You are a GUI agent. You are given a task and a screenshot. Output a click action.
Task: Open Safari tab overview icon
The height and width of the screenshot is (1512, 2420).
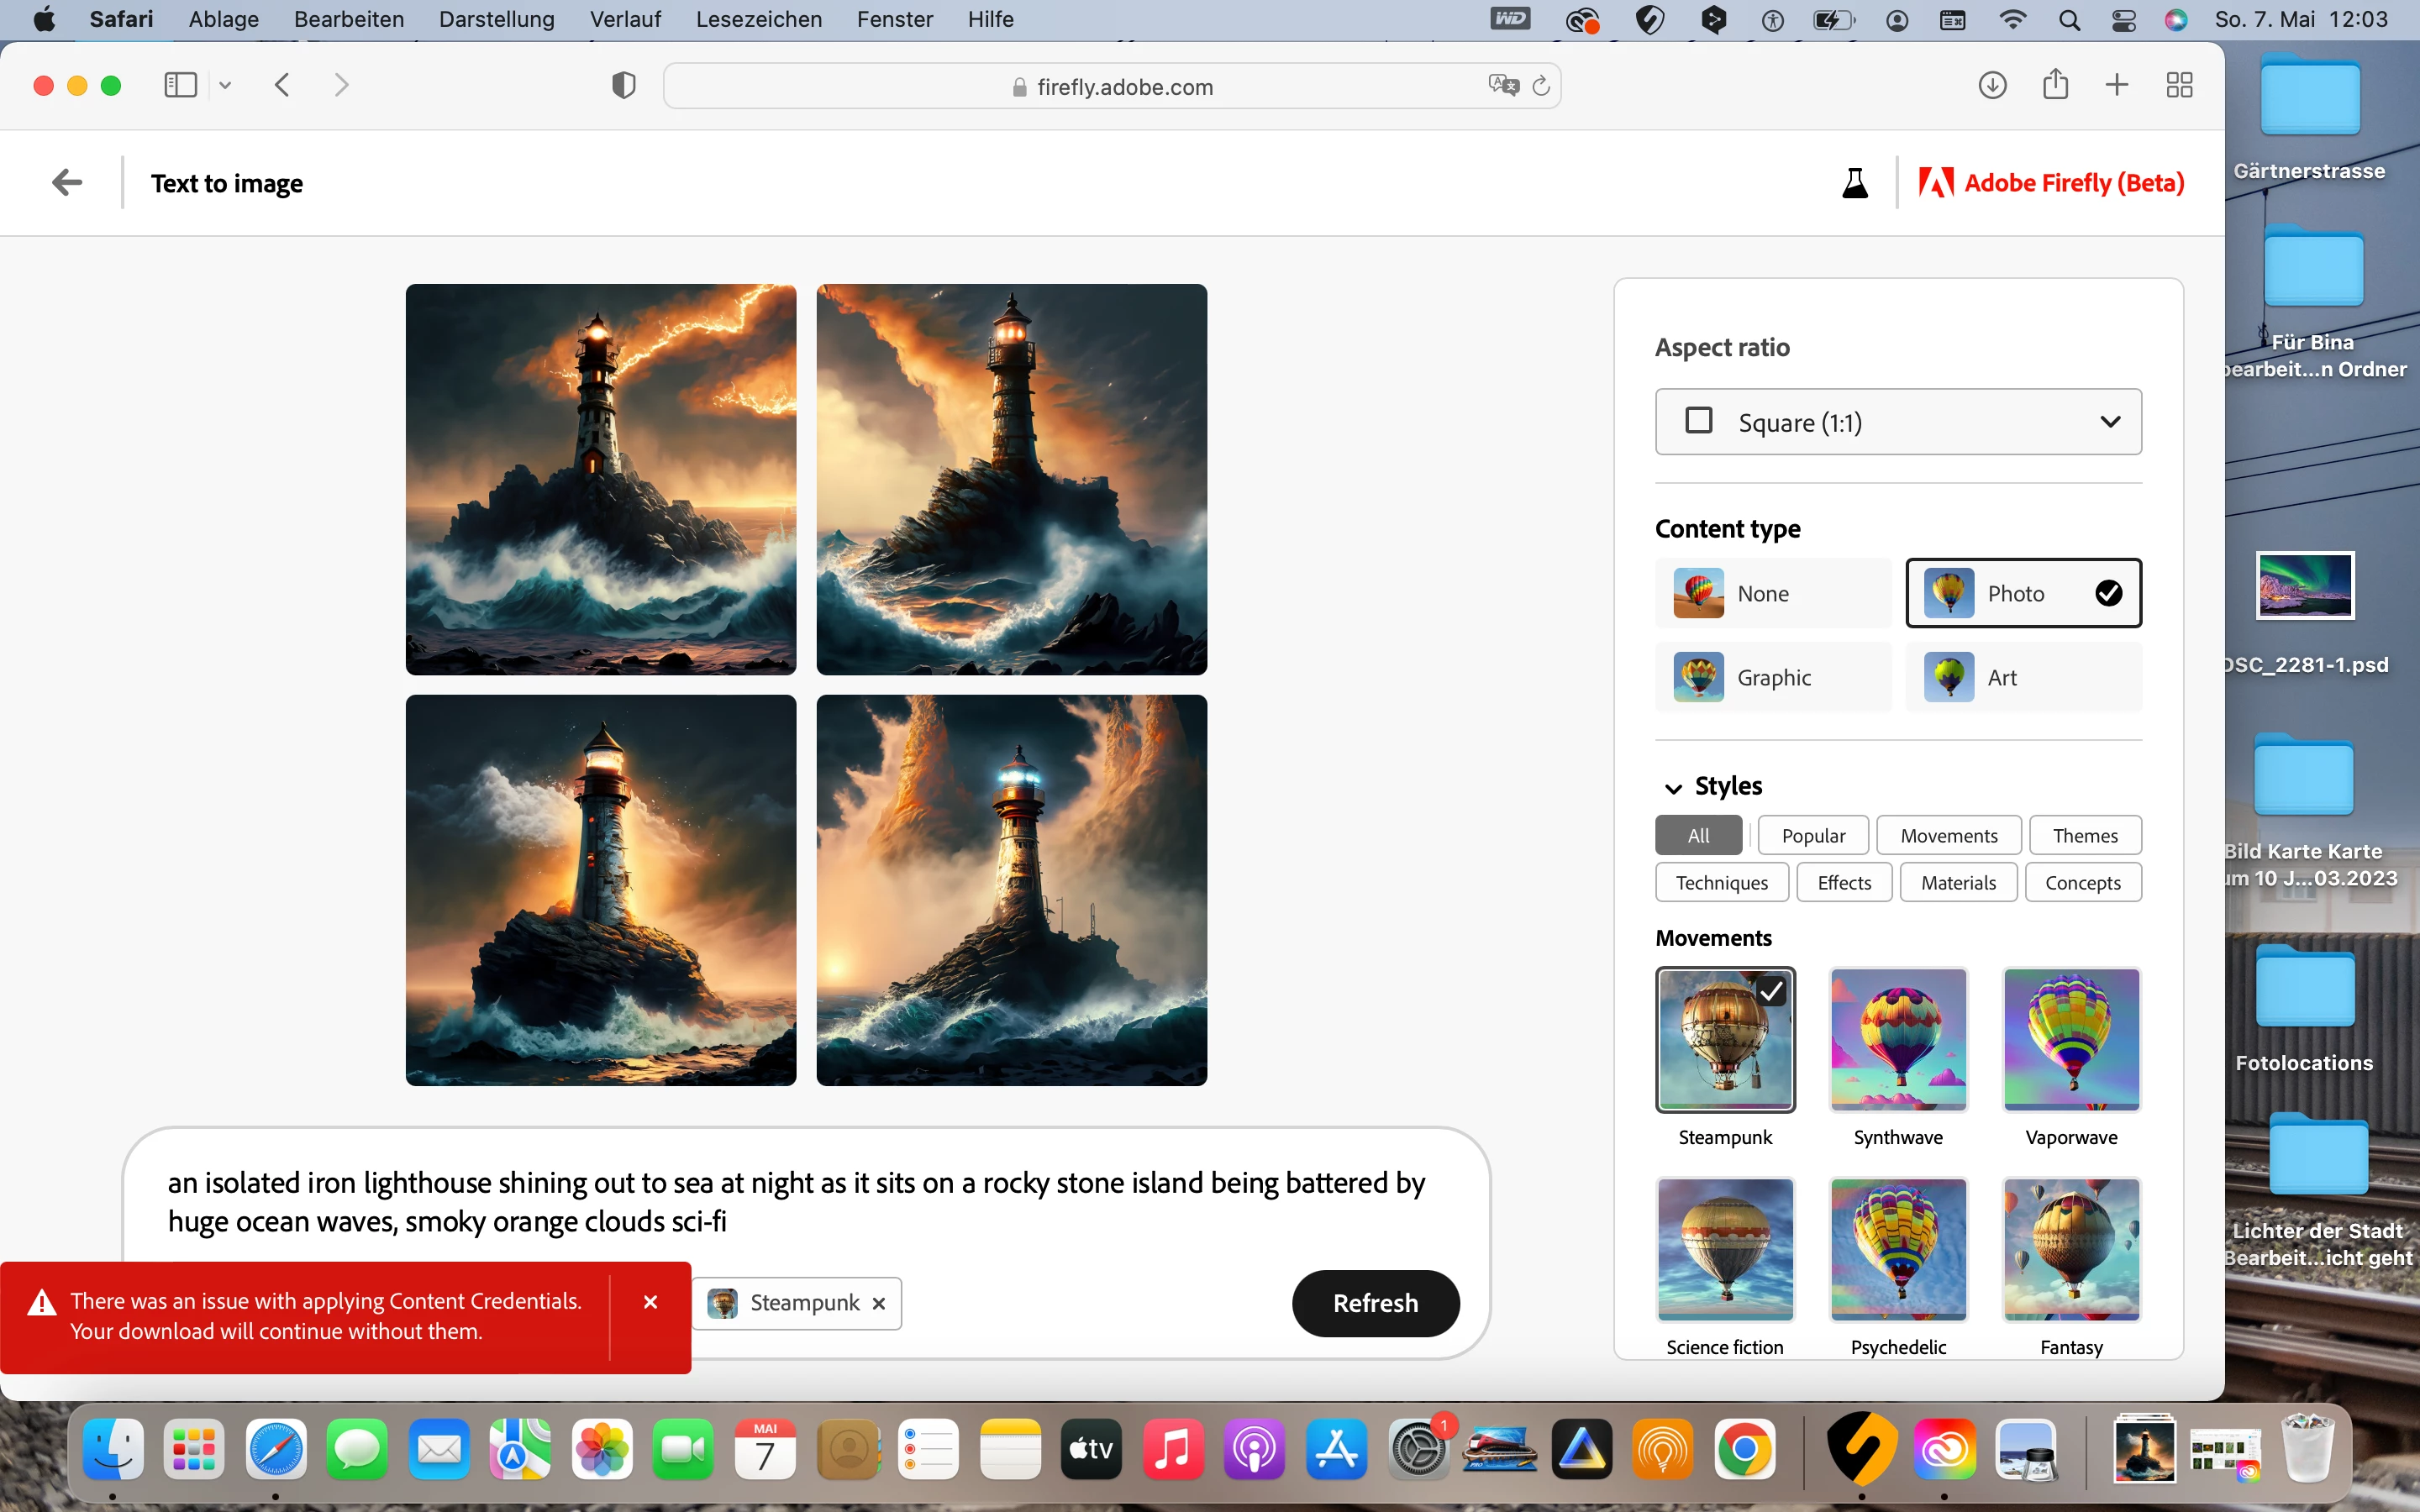(x=2179, y=86)
